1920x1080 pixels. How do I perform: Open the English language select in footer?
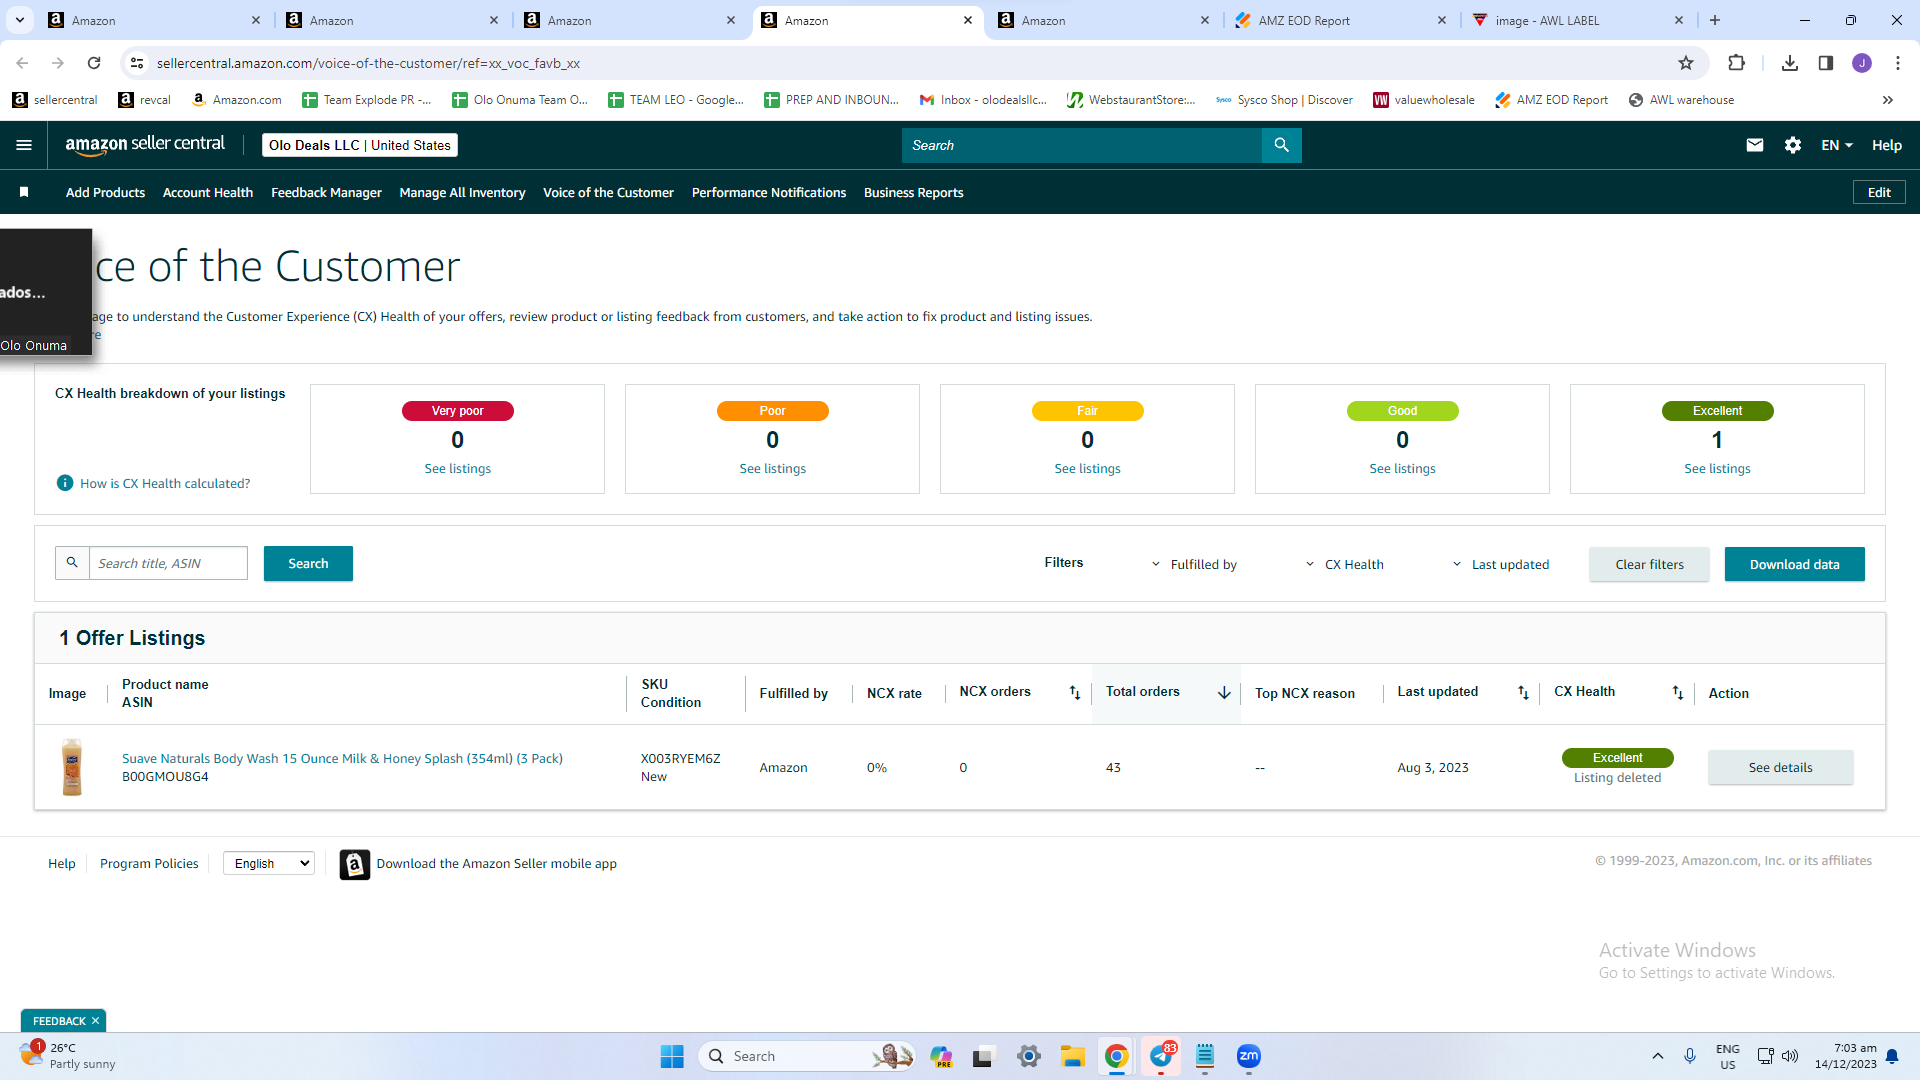pyautogui.click(x=269, y=863)
